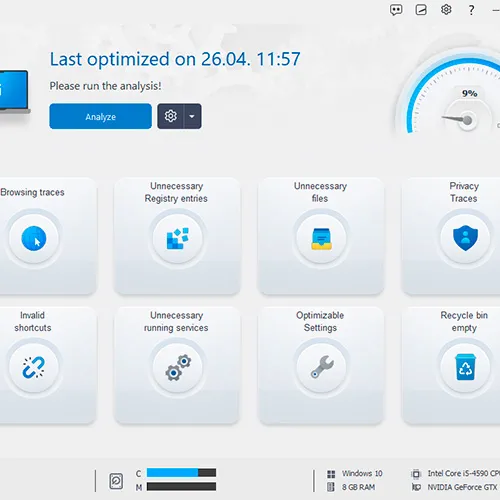Click the Analyze button
Screen dimensions: 500x500
point(100,116)
